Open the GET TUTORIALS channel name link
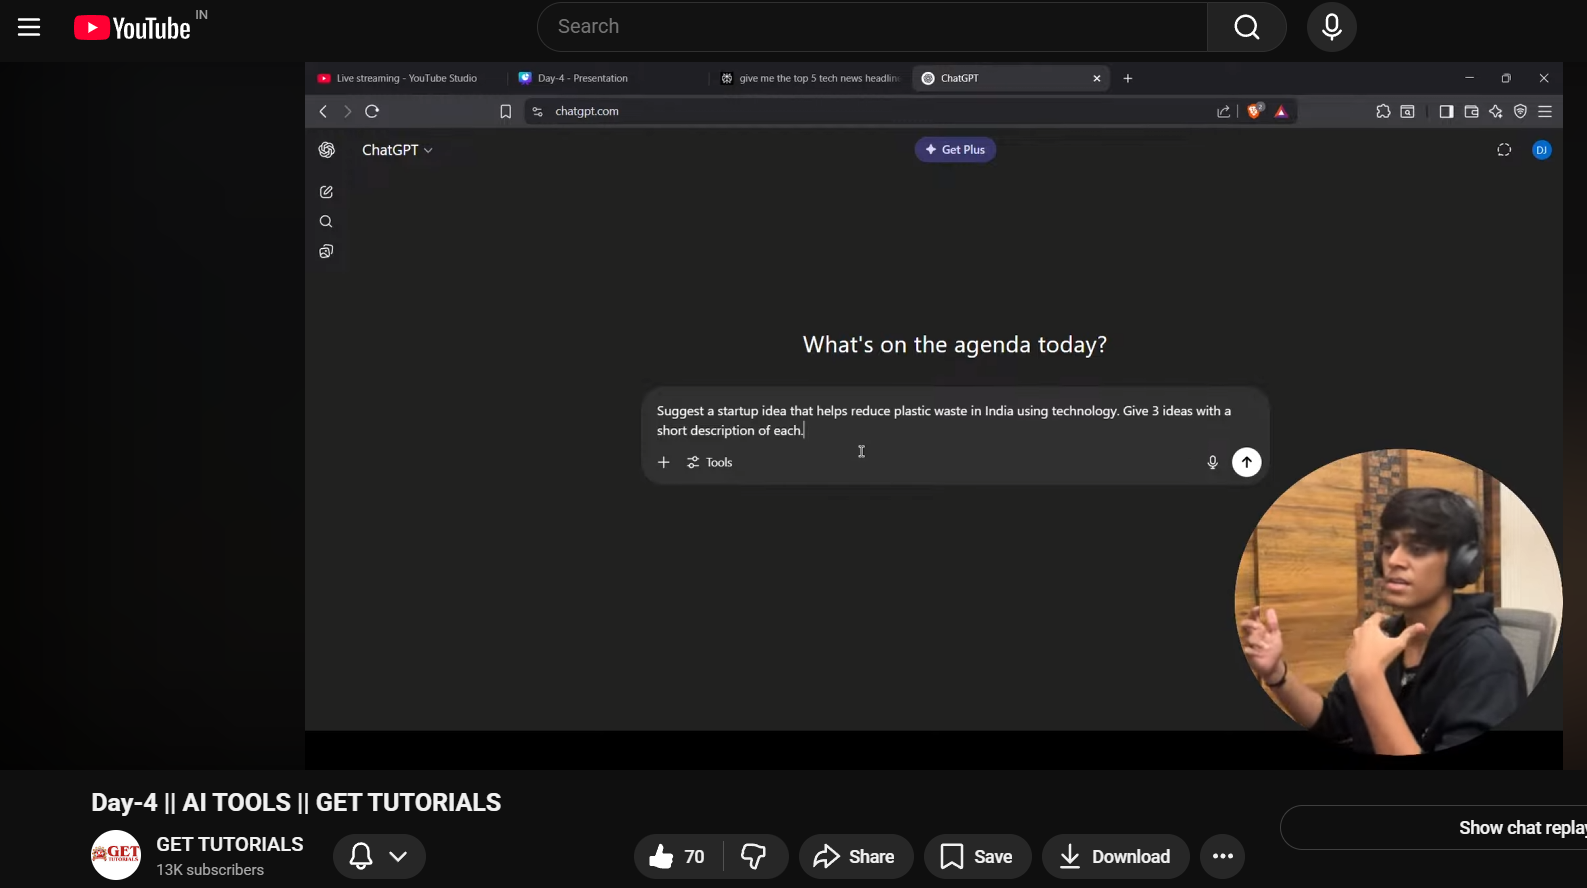This screenshot has height=888, width=1587. click(x=230, y=845)
